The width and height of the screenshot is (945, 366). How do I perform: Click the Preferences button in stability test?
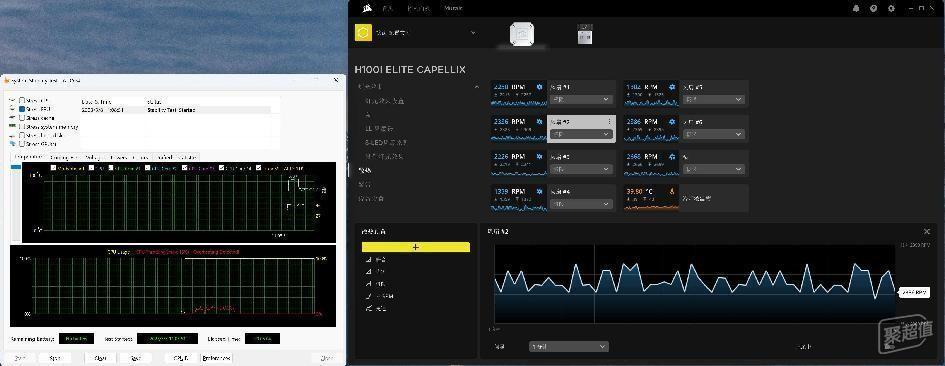point(217,358)
